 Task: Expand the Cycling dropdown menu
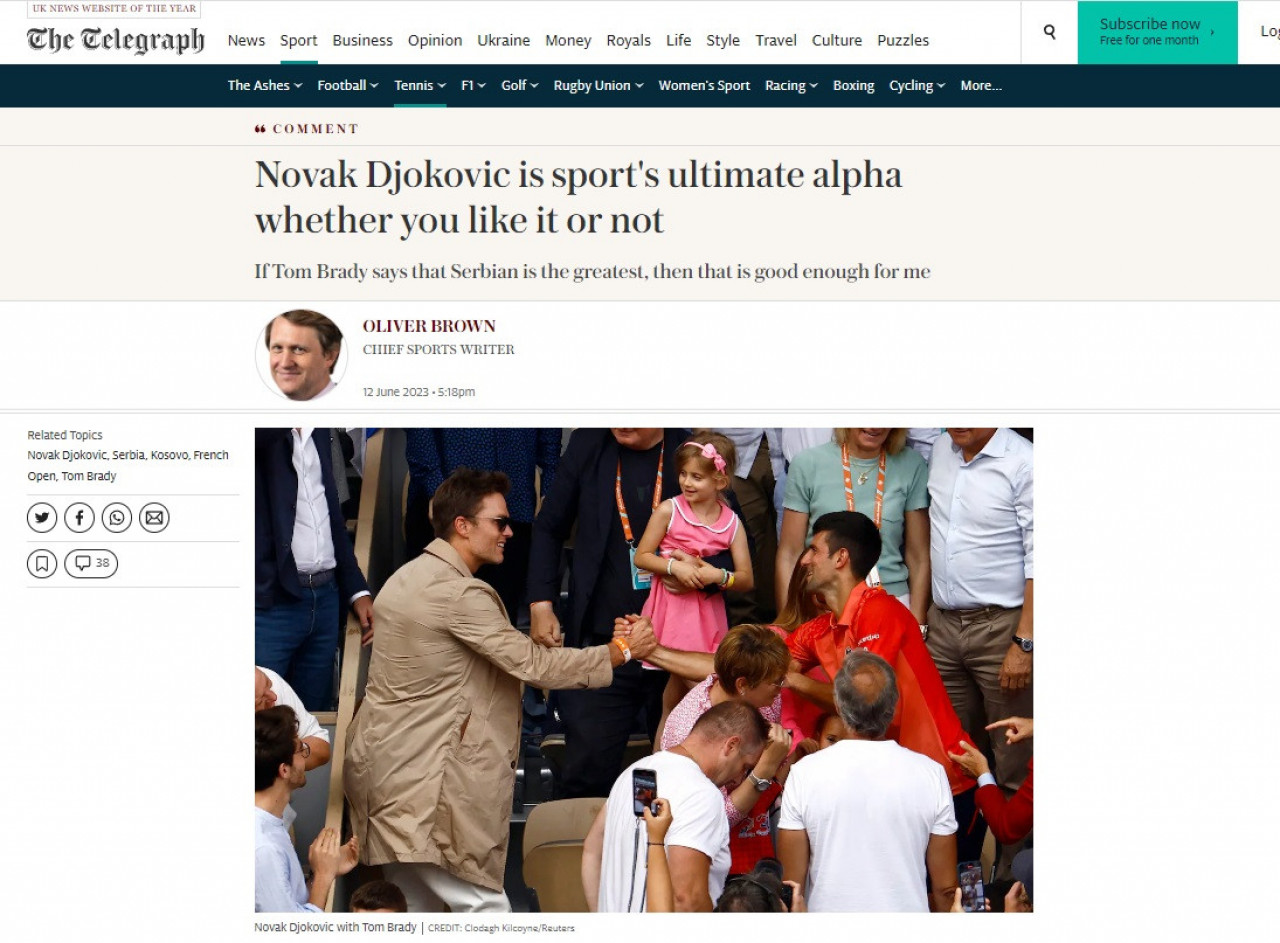(x=917, y=86)
